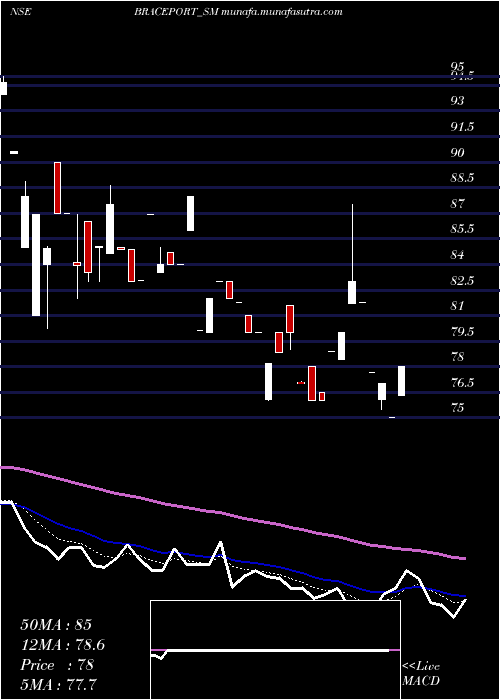Select the 87 price axis label
This screenshot has height=700, width=500.
pos(458,204)
